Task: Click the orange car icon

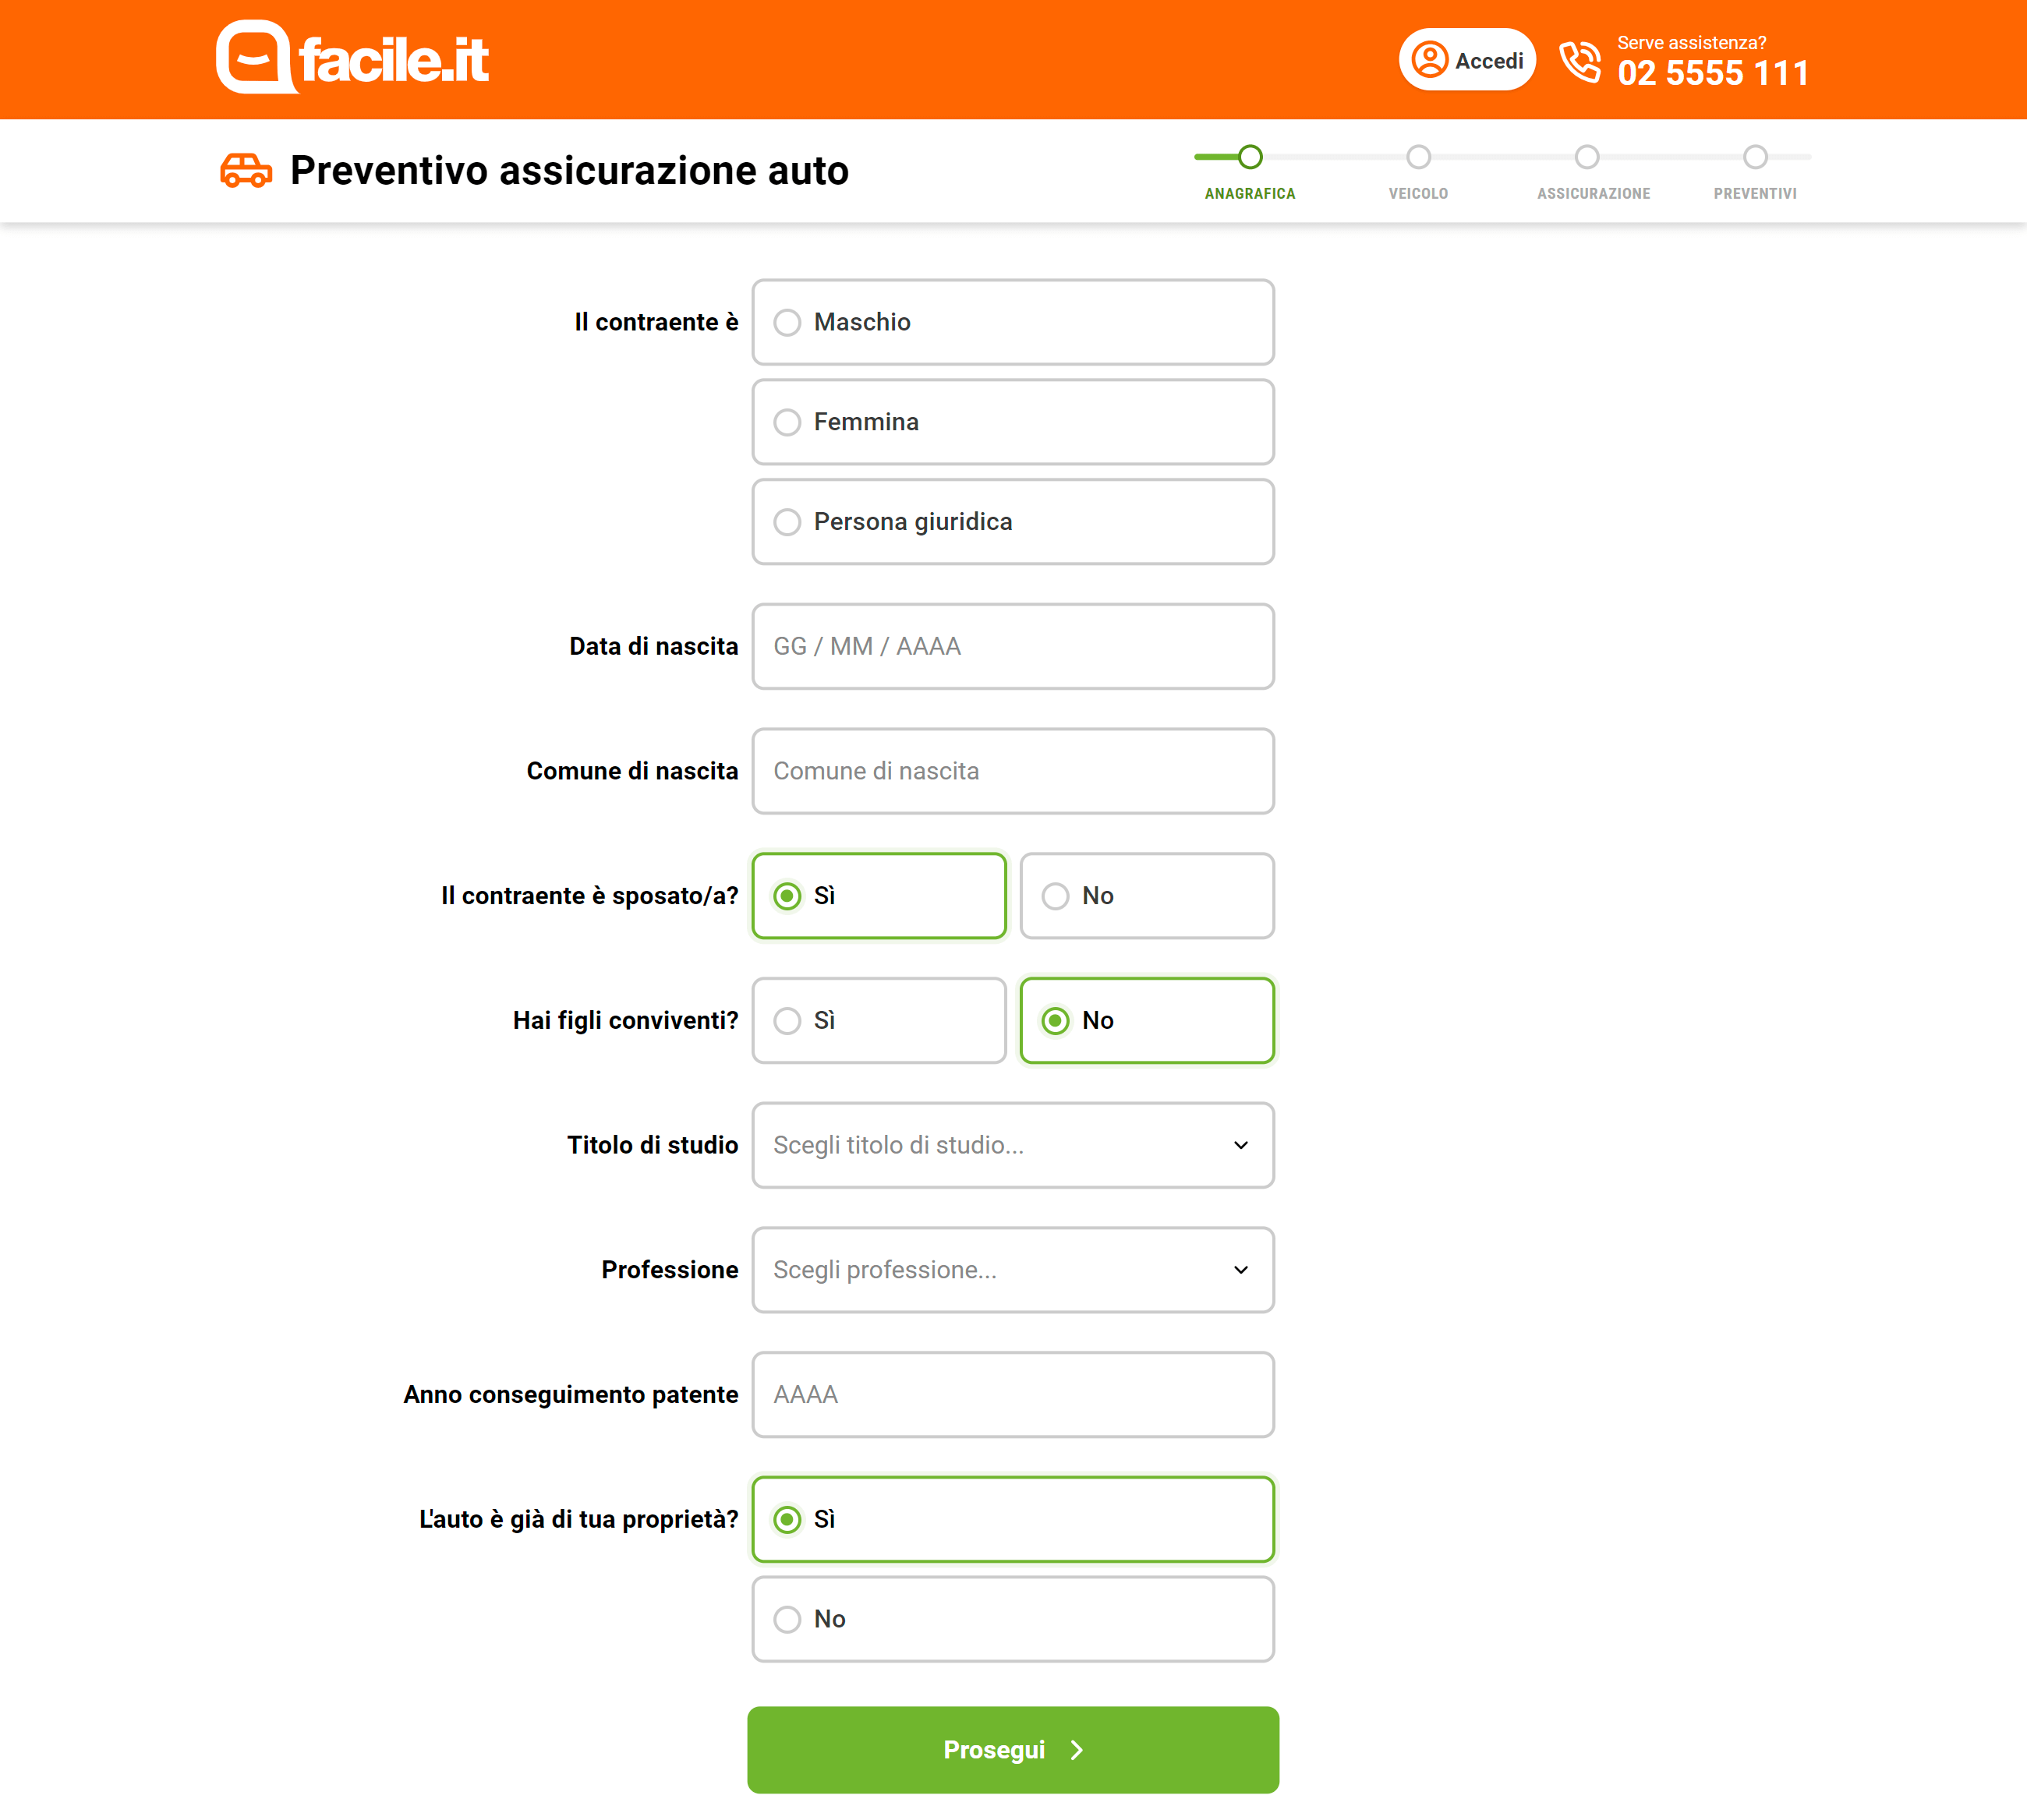Action: pos(246,170)
